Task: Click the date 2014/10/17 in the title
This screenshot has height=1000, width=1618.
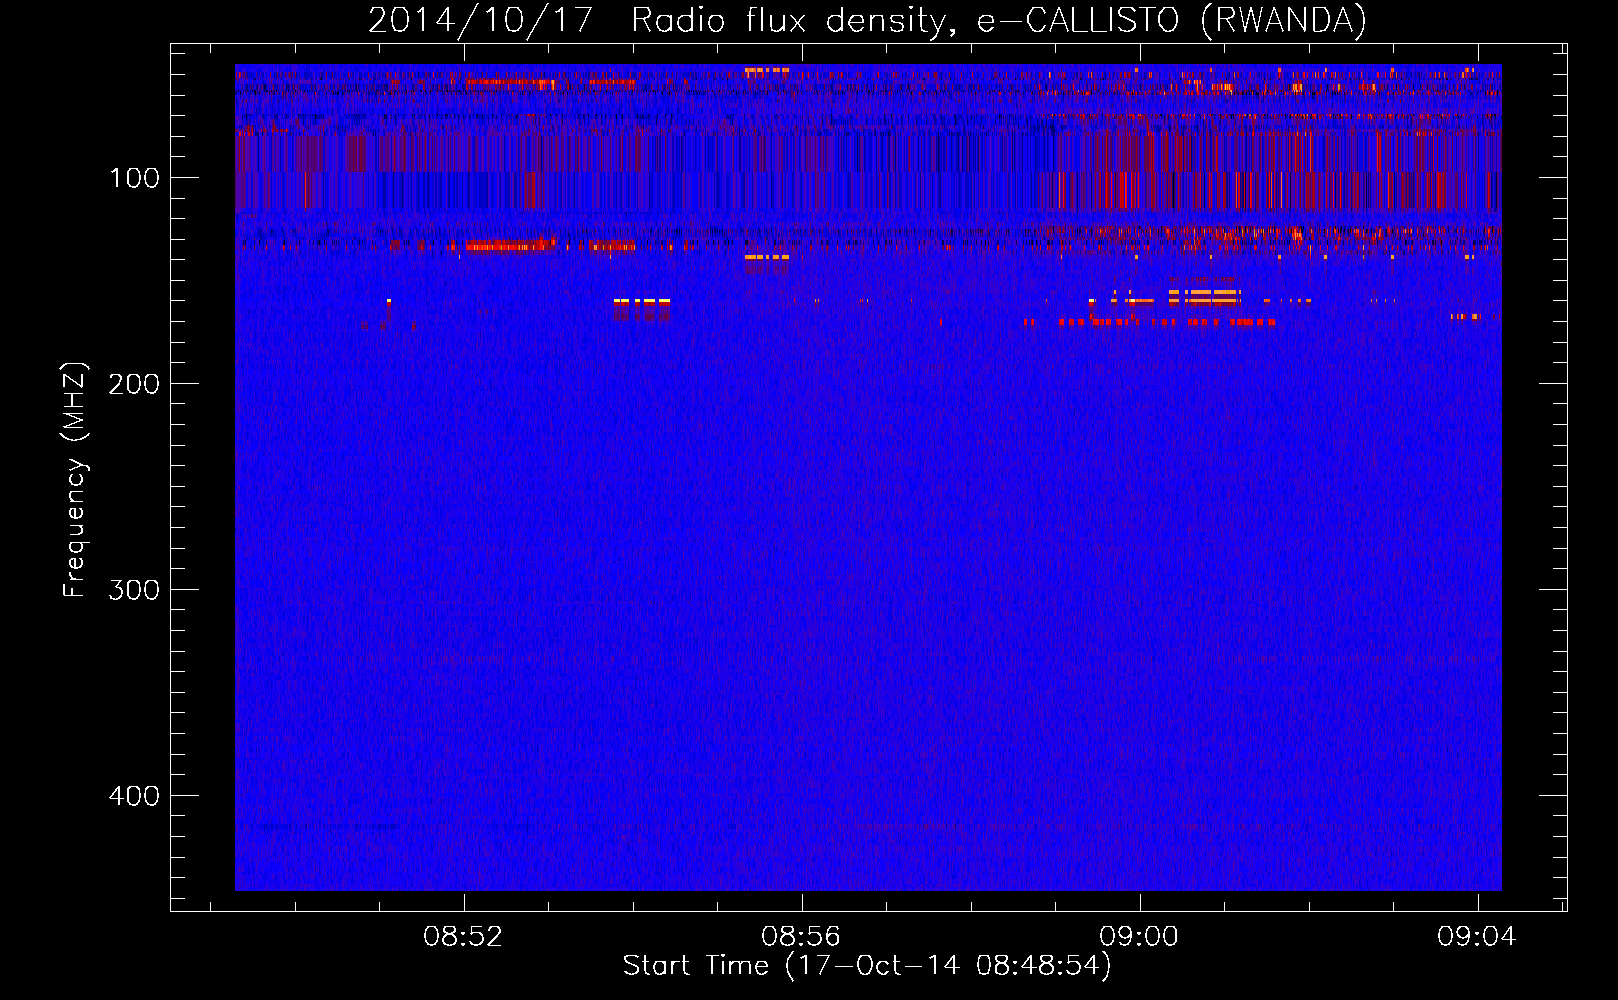Action: (481, 20)
